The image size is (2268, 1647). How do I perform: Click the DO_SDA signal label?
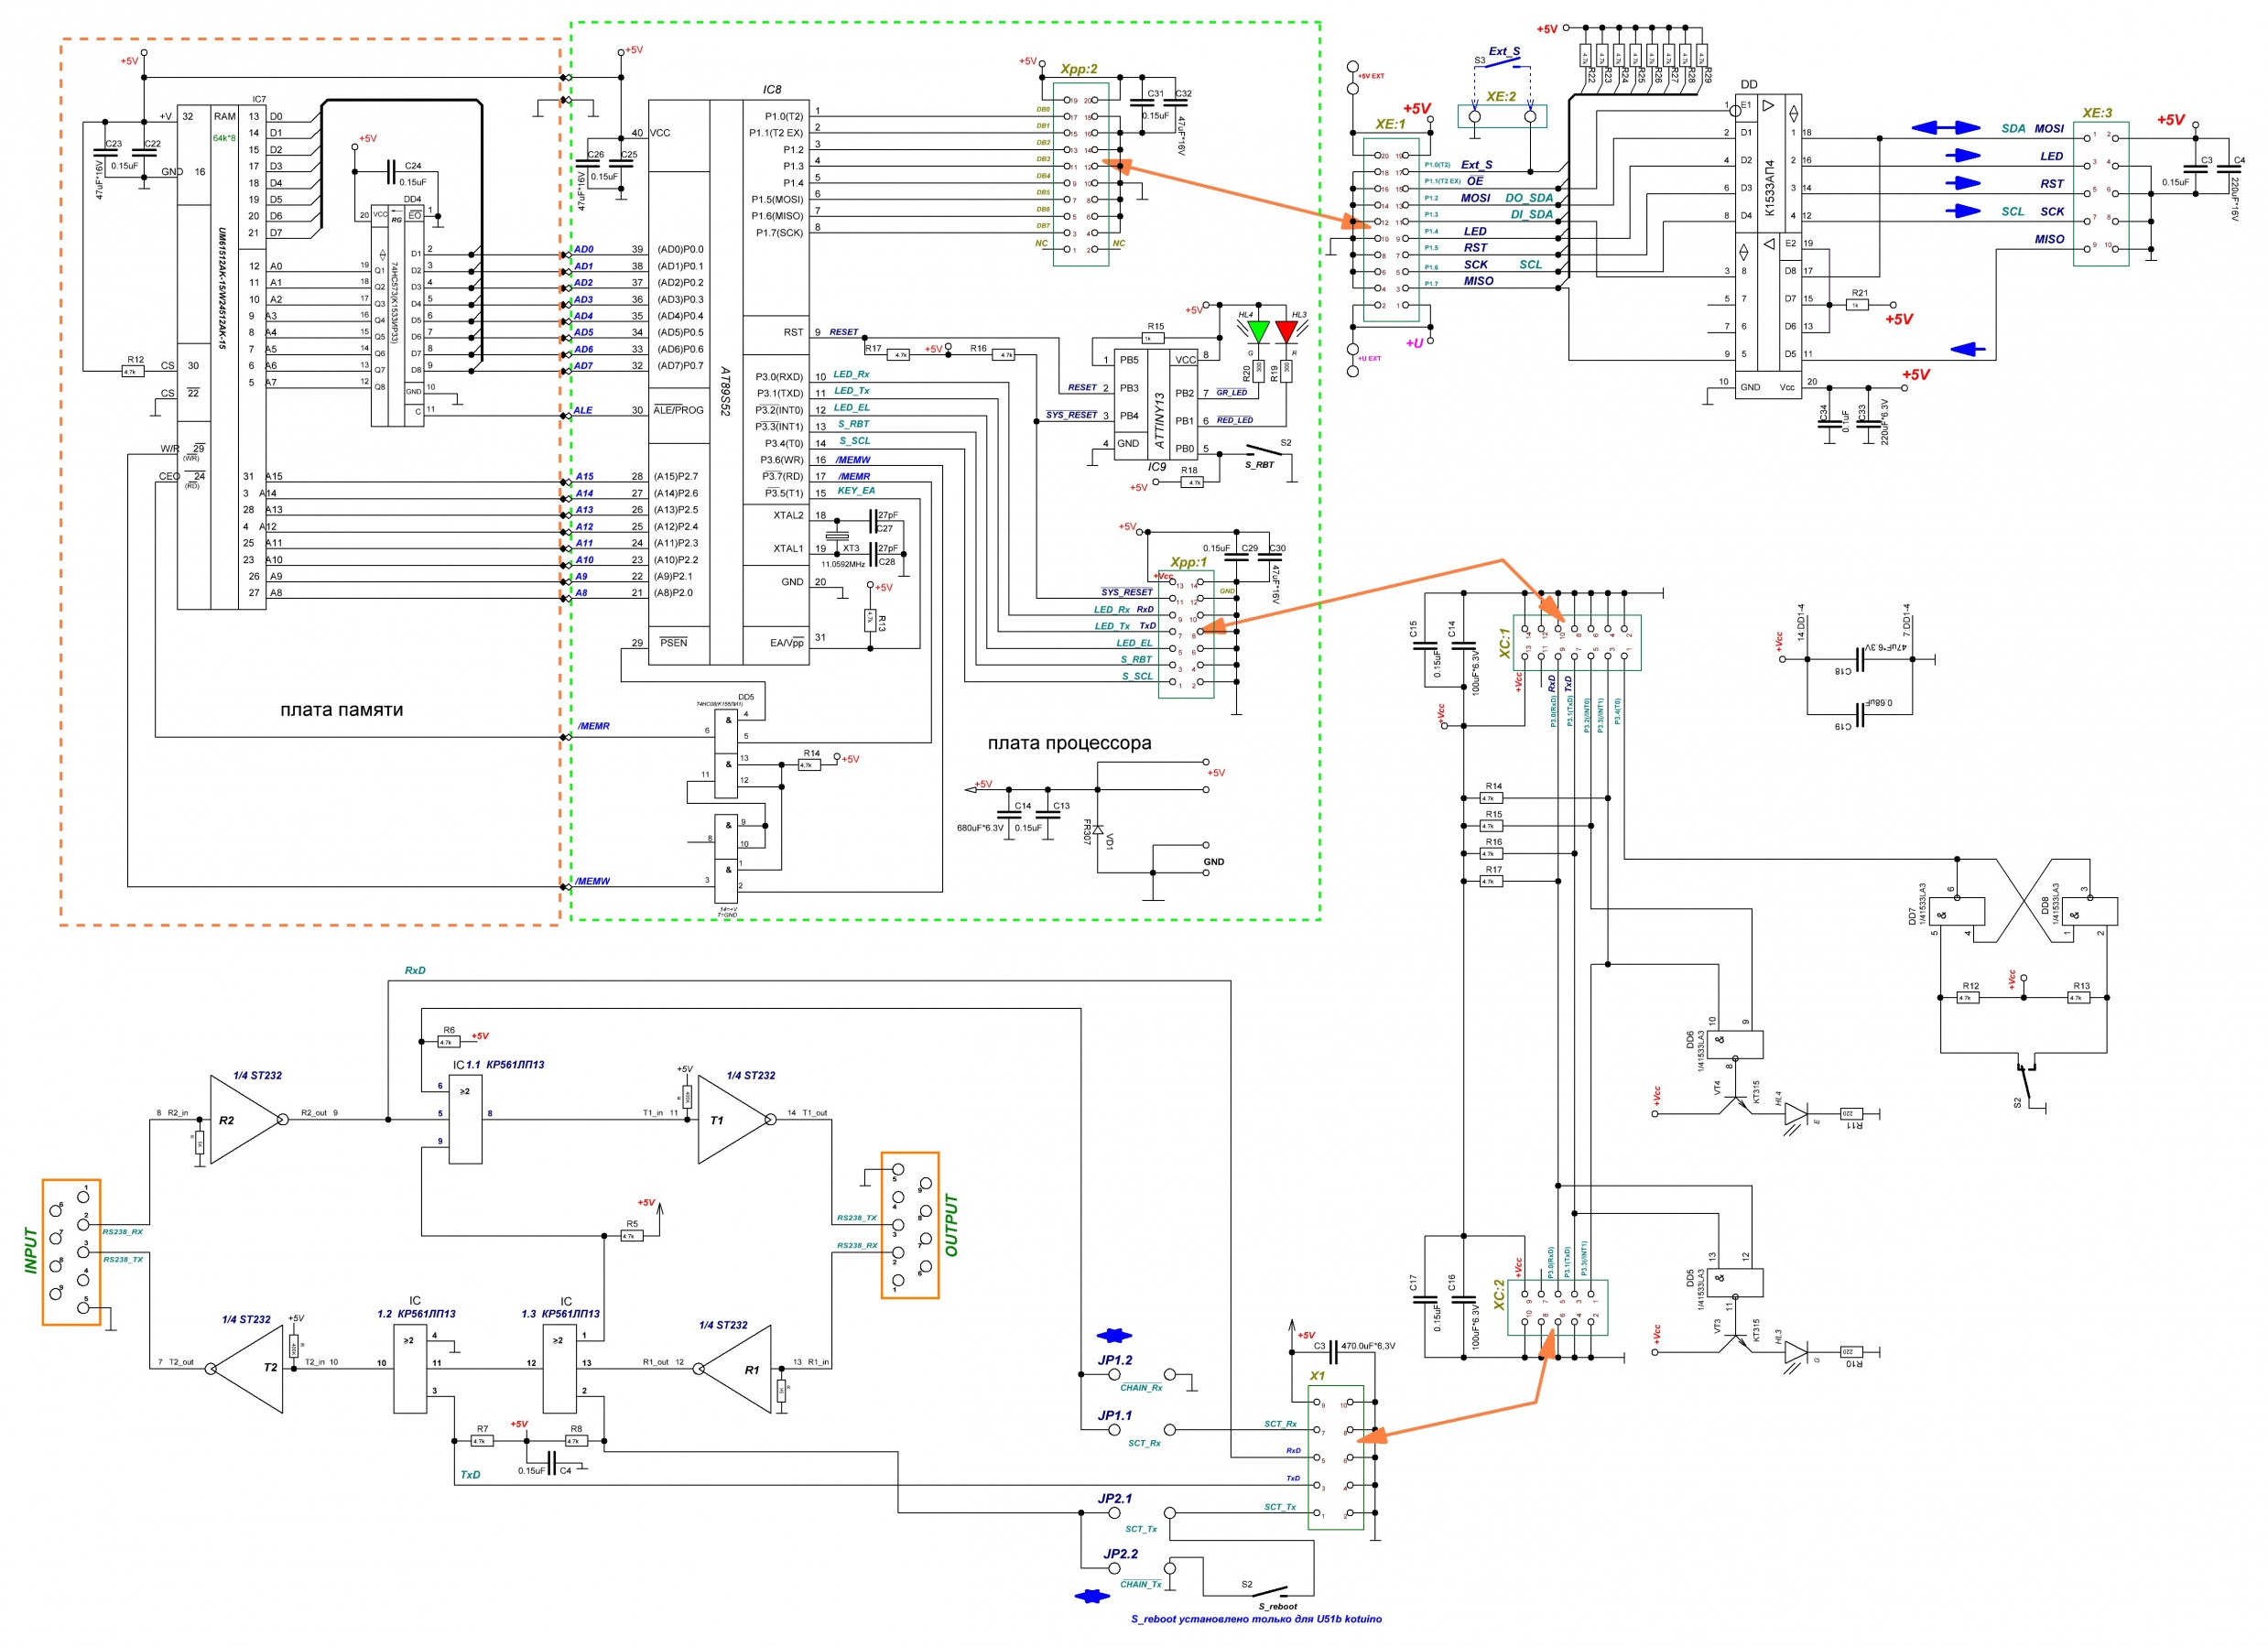(1529, 198)
